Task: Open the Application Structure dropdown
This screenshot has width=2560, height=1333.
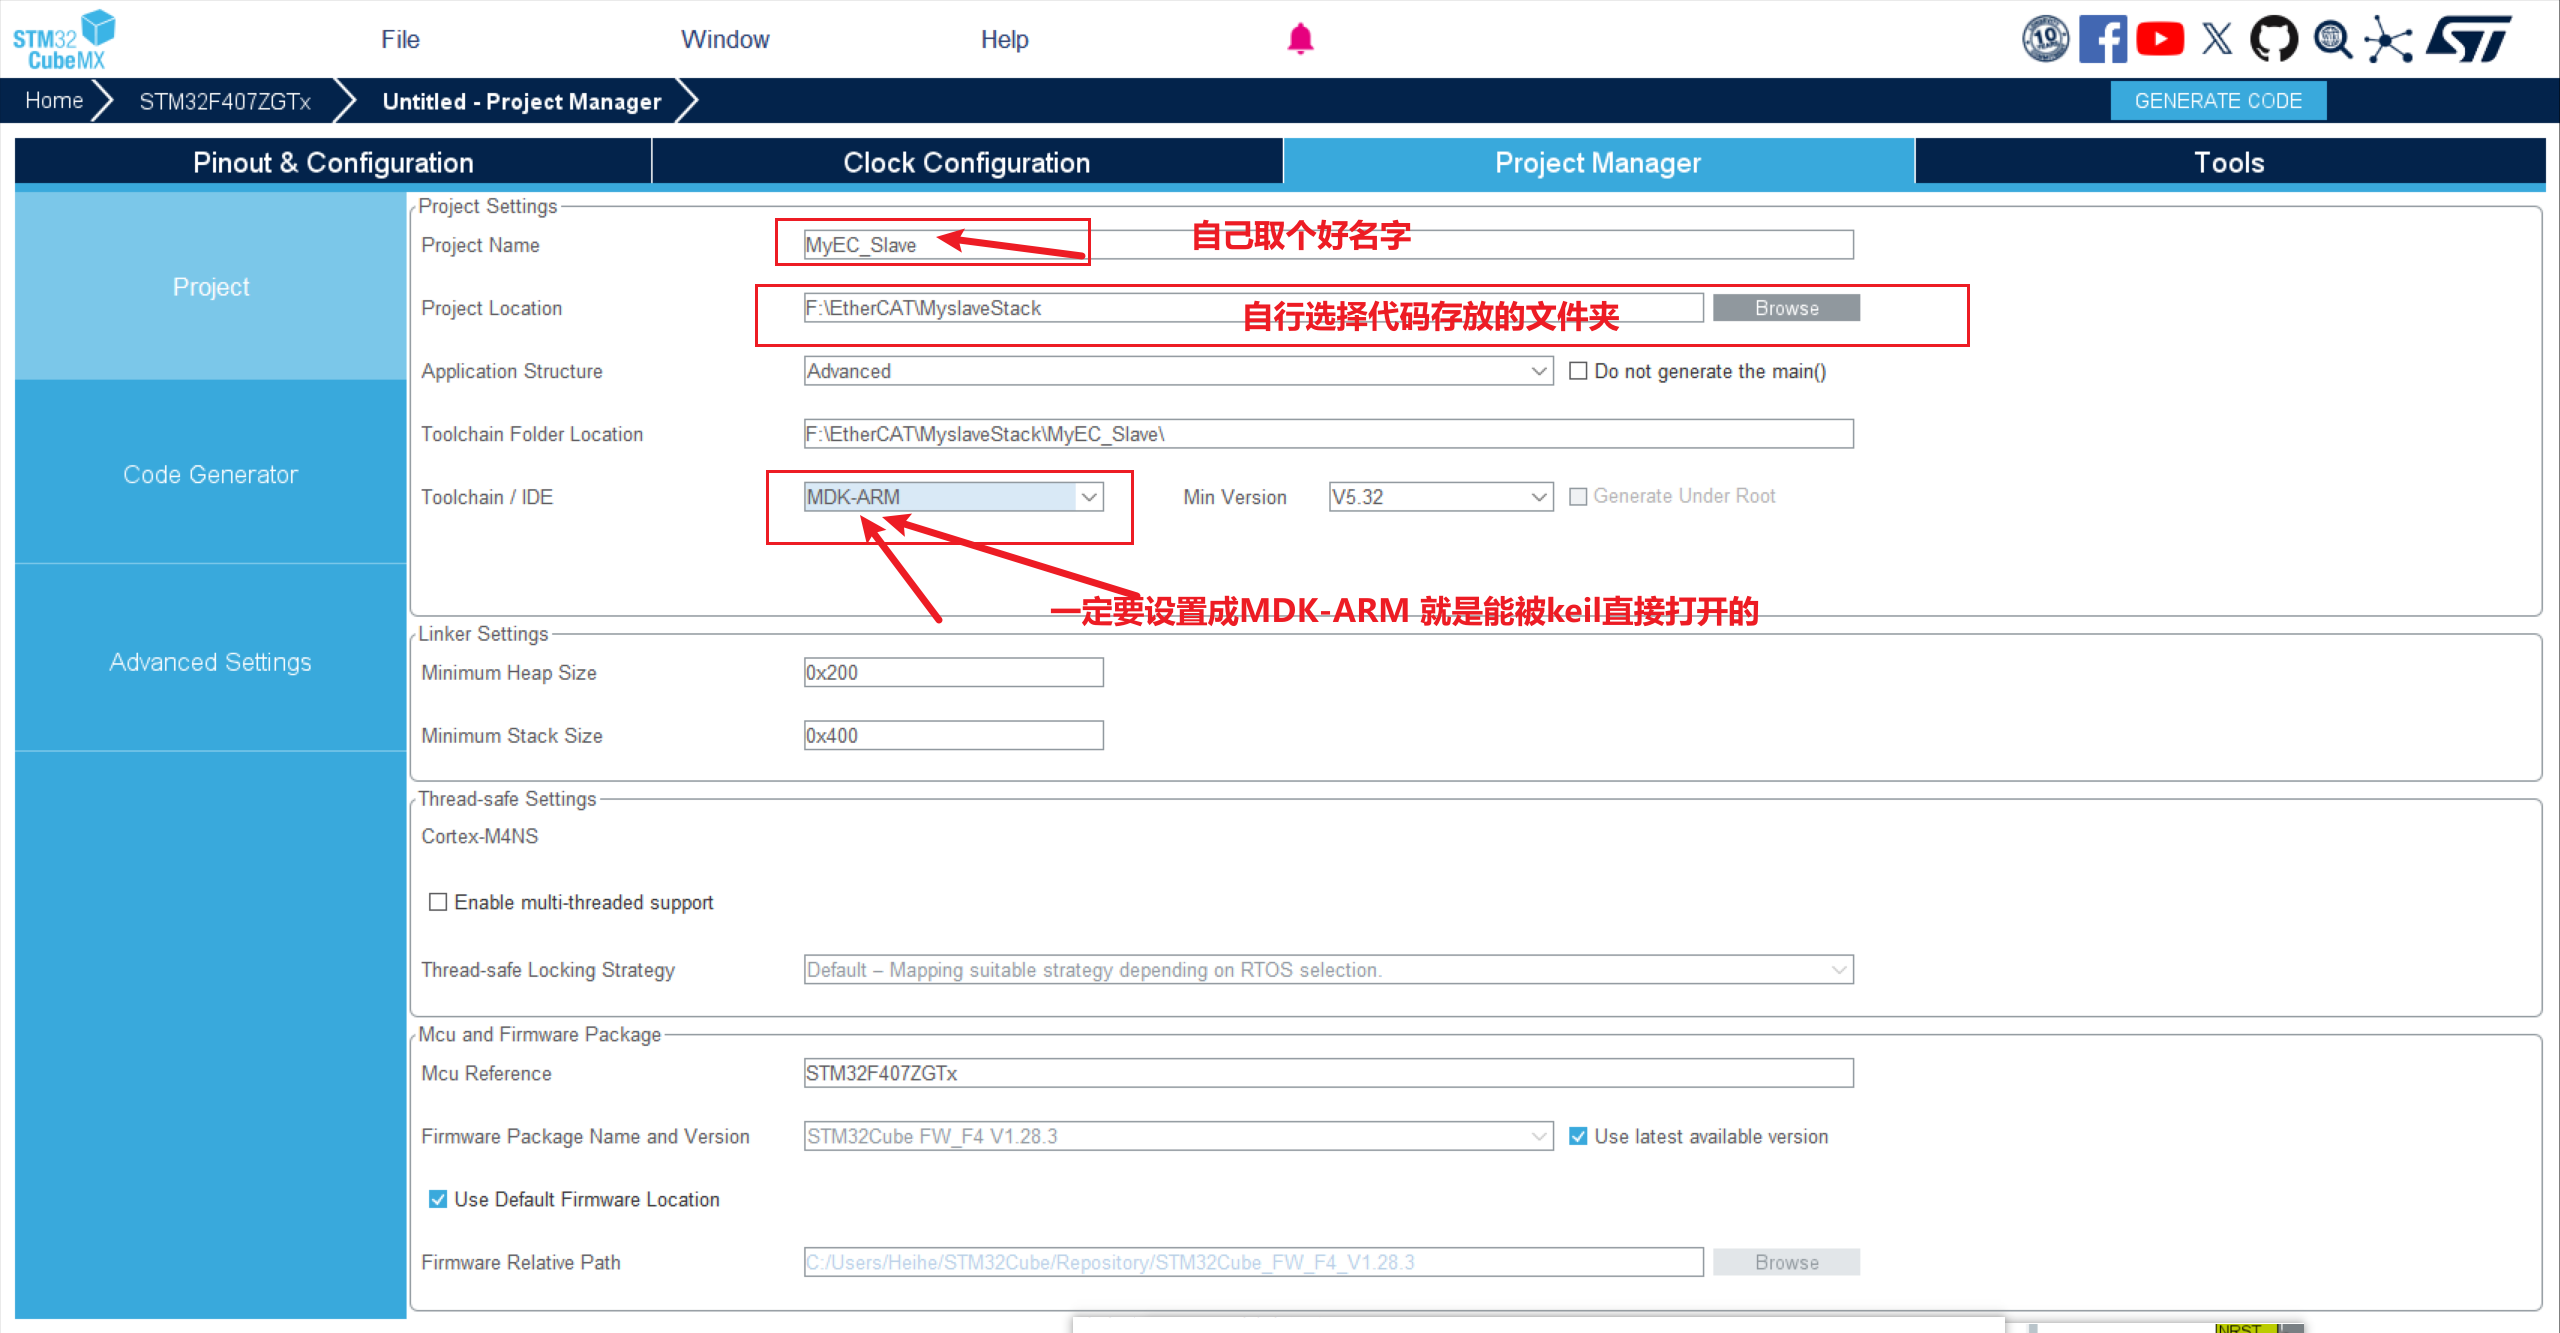Action: pyautogui.click(x=1538, y=371)
